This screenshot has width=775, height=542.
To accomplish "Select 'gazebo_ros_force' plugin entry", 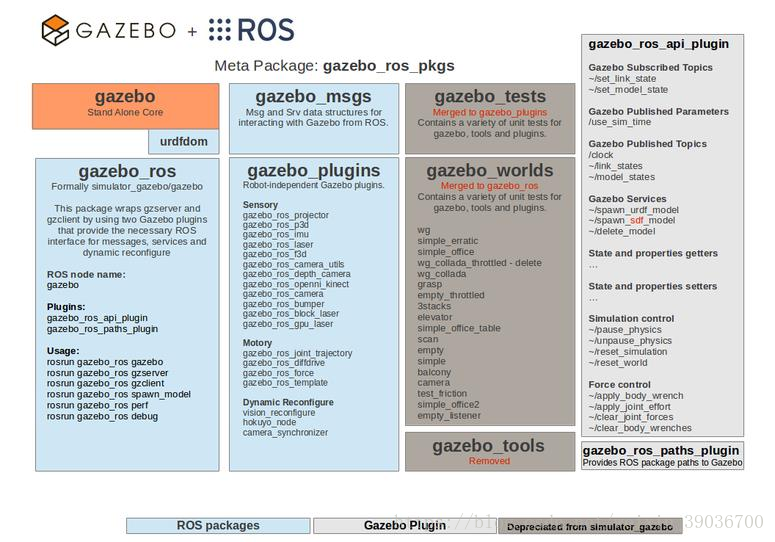I will [x=278, y=373].
